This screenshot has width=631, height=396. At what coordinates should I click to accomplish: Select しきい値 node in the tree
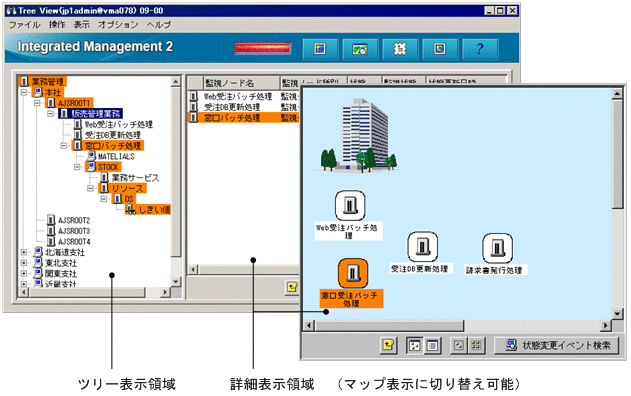148,209
